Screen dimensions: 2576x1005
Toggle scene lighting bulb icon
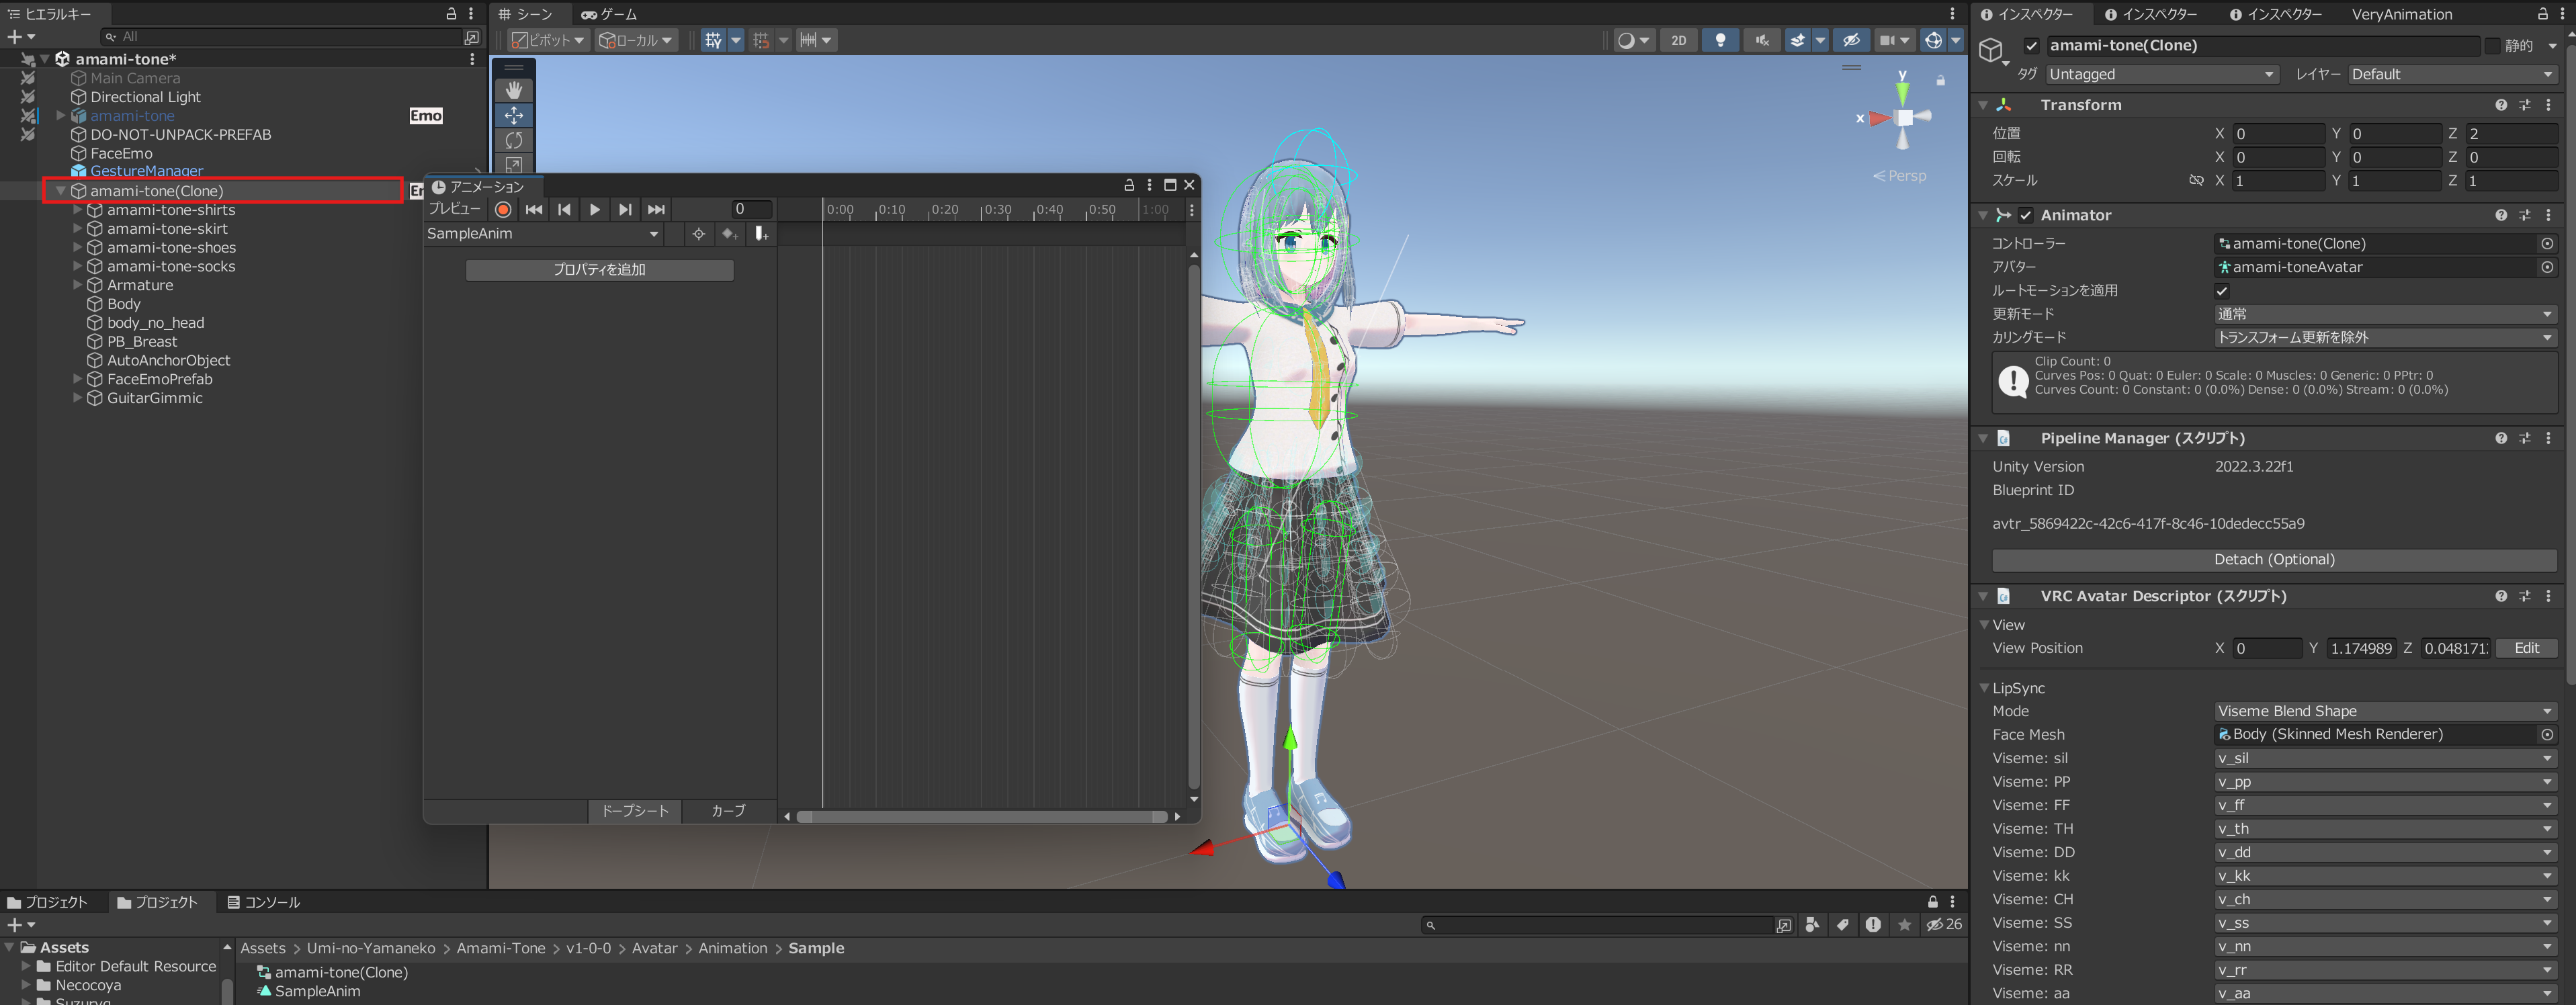click(x=1720, y=40)
